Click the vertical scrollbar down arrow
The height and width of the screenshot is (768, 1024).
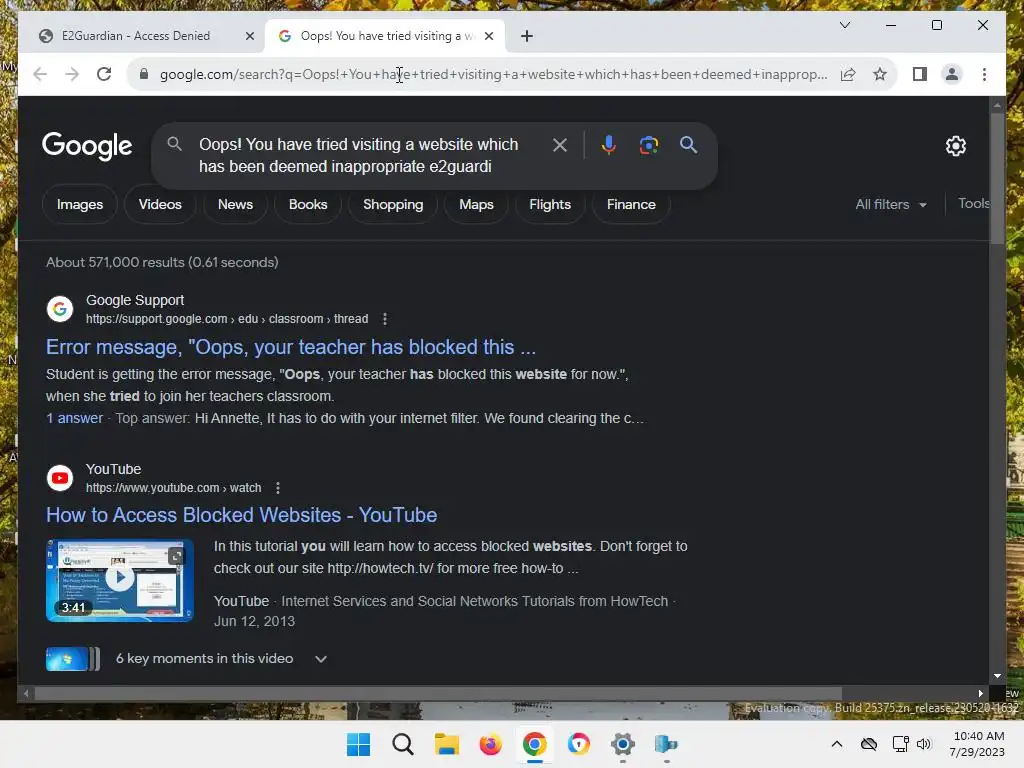tap(997, 676)
